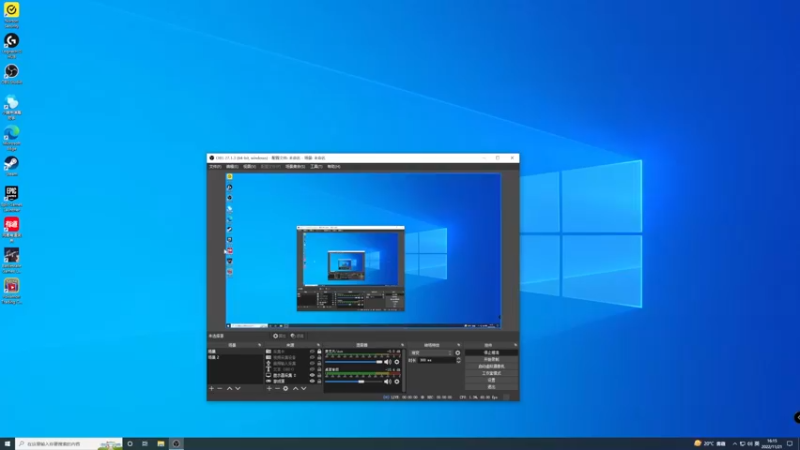
Task: Click OBS icon in Windows taskbar
Action: (x=177, y=444)
